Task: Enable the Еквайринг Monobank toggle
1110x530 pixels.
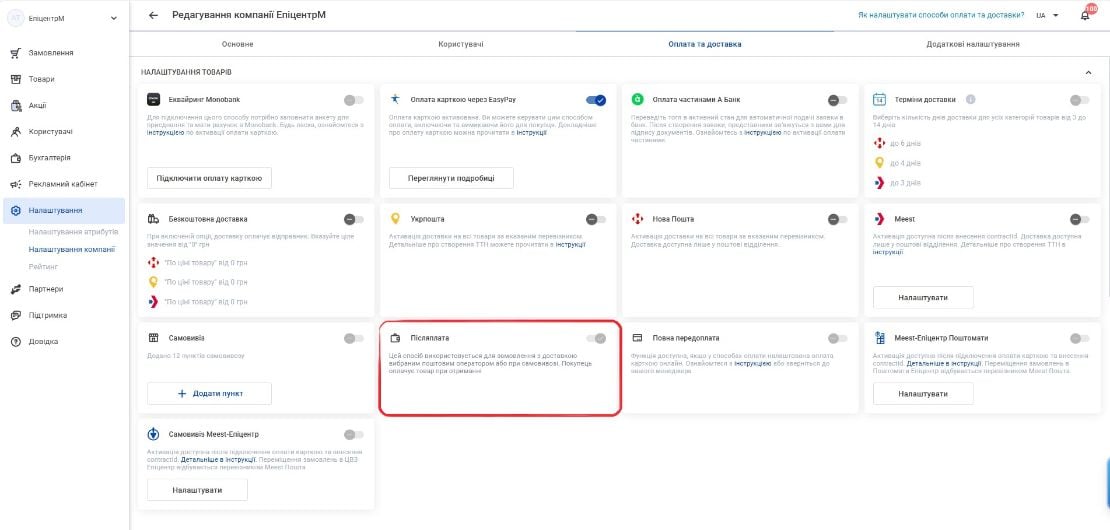Action: point(354,100)
